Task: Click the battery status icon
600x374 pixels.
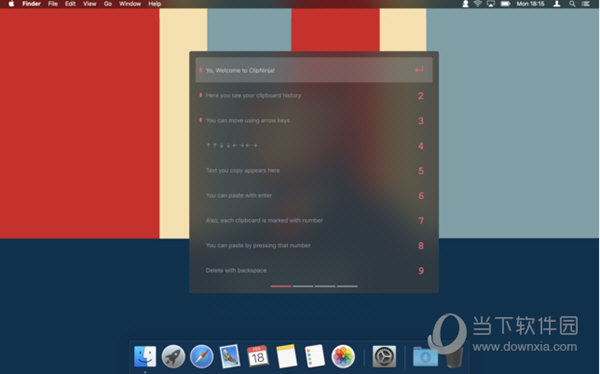Action: click(x=505, y=4)
